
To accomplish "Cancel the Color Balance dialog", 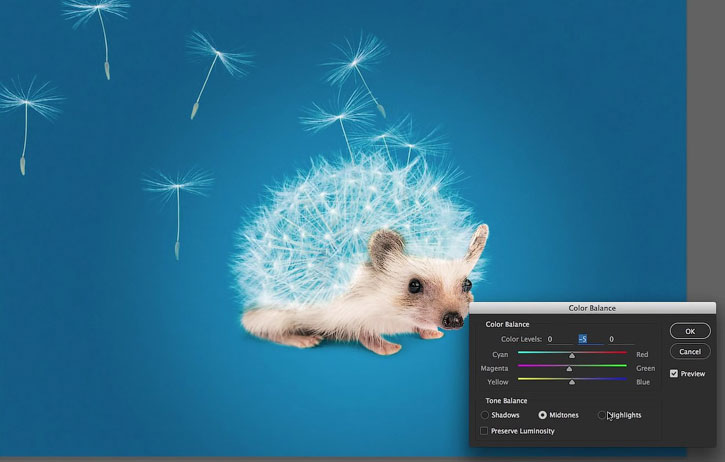I will coord(690,351).
